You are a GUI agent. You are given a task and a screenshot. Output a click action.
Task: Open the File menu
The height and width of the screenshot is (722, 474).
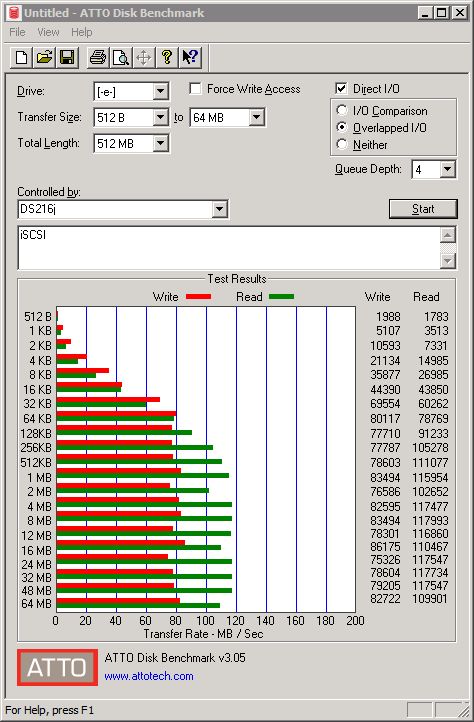[x=18, y=32]
